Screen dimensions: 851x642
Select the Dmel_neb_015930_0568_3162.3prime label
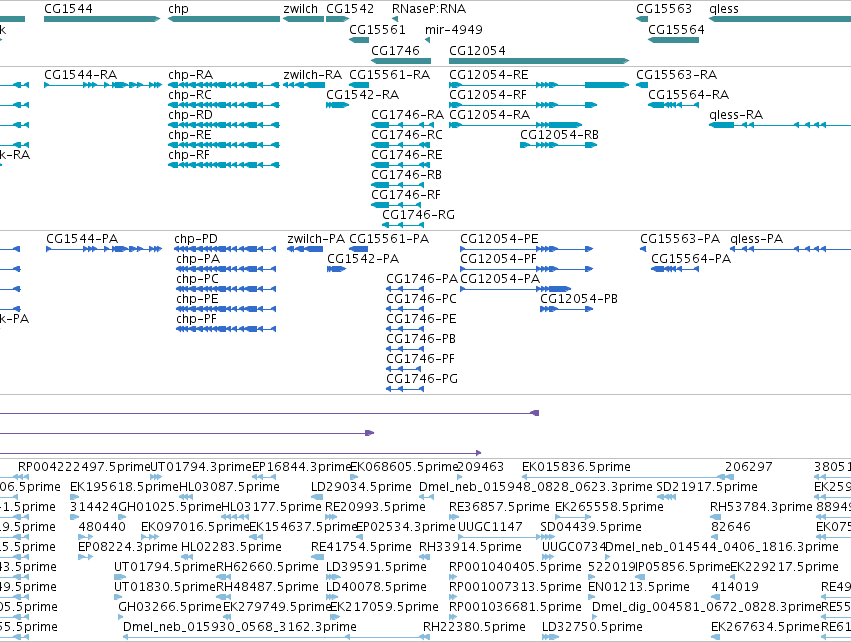pyautogui.click(x=240, y=627)
